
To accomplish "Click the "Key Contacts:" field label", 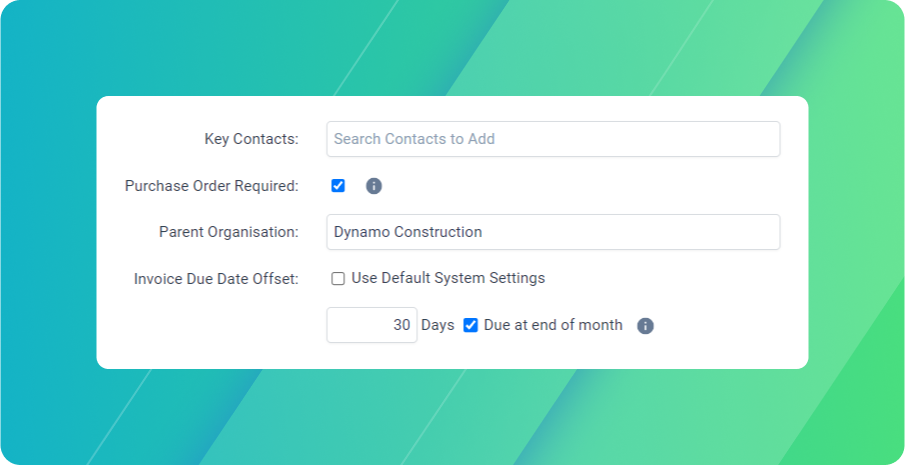I will [x=251, y=139].
